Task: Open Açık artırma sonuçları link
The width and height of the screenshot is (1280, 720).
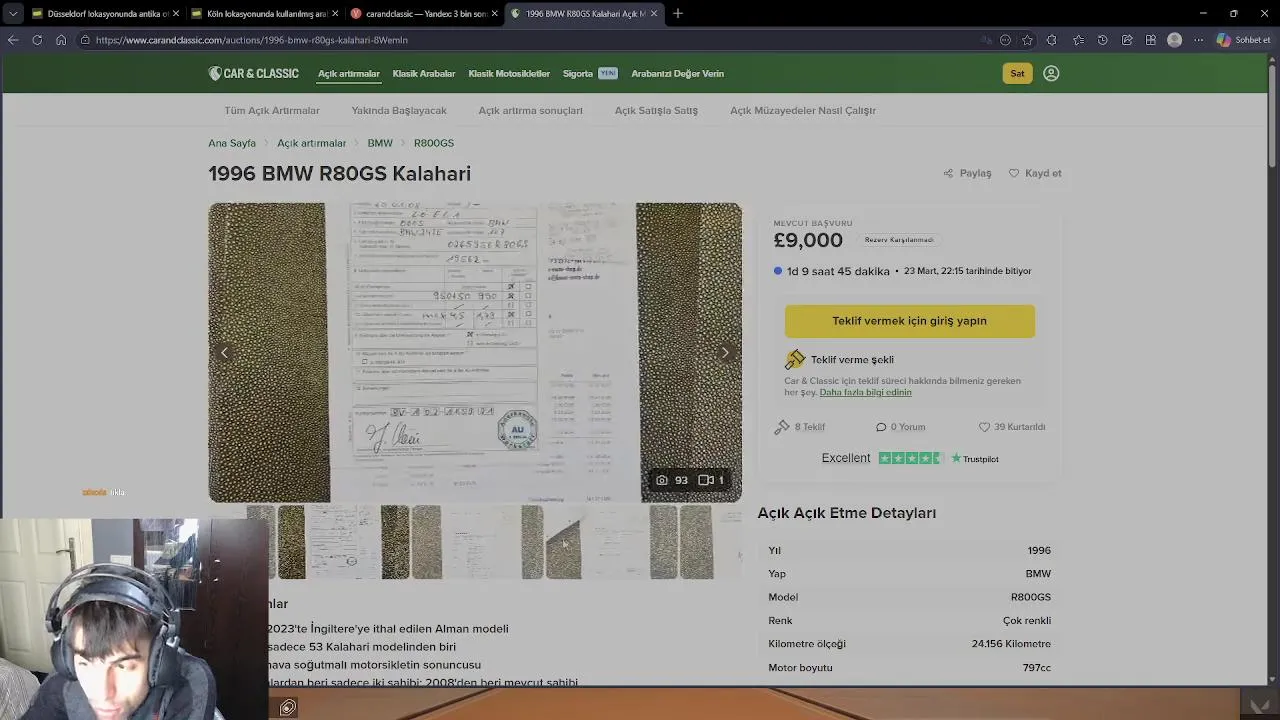Action: click(x=530, y=111)
